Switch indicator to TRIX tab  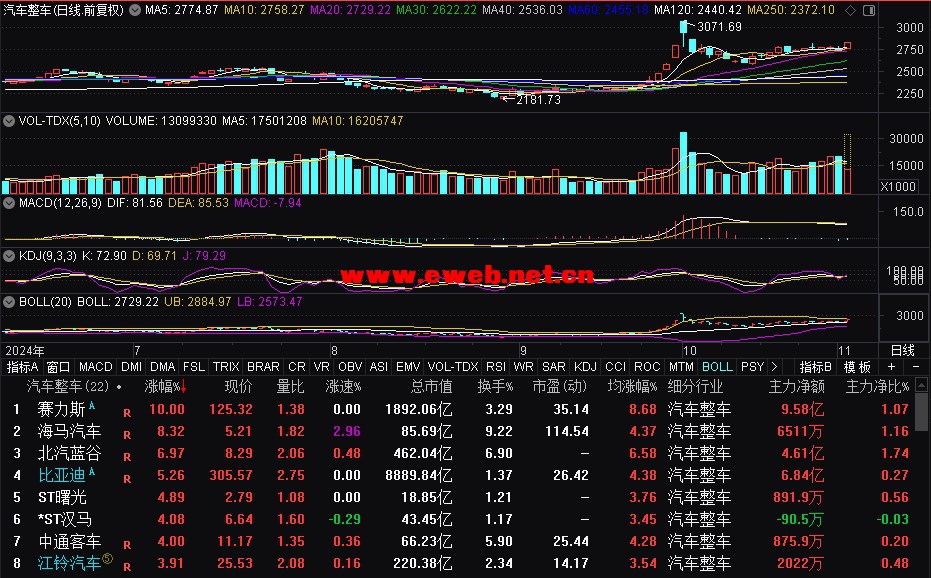click(226, 367)
